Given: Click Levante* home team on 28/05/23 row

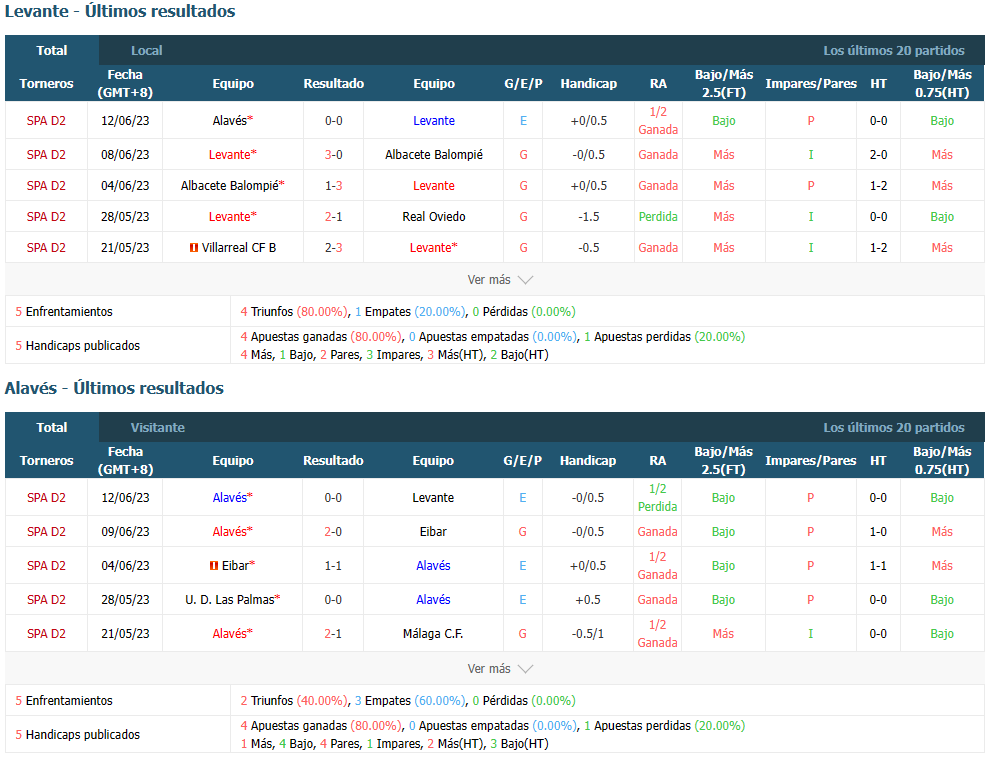Looking at the screenshot, I should [x=232, y=217].
